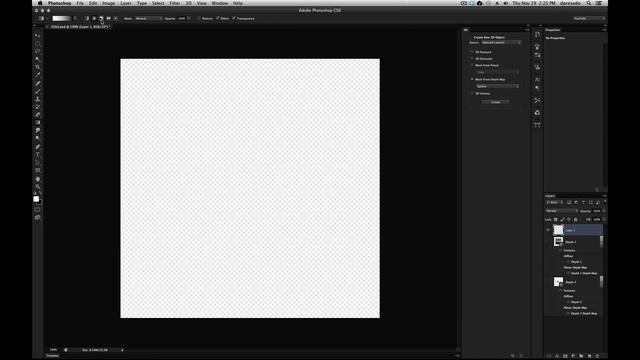
Task: Click the foreground color swatch
Action: pyautogui.click(x=36, y=199)
